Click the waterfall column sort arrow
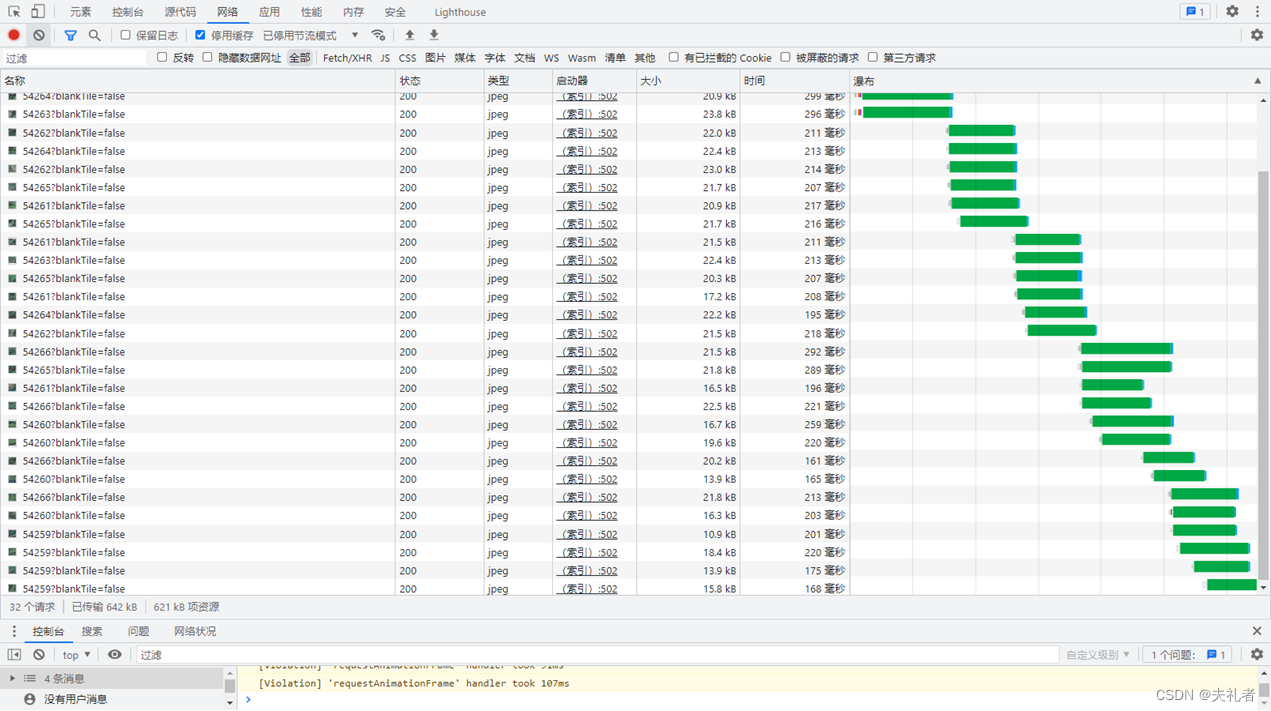The height and width of the screenshot is (711, 1271). click(x=1257, y=81)
